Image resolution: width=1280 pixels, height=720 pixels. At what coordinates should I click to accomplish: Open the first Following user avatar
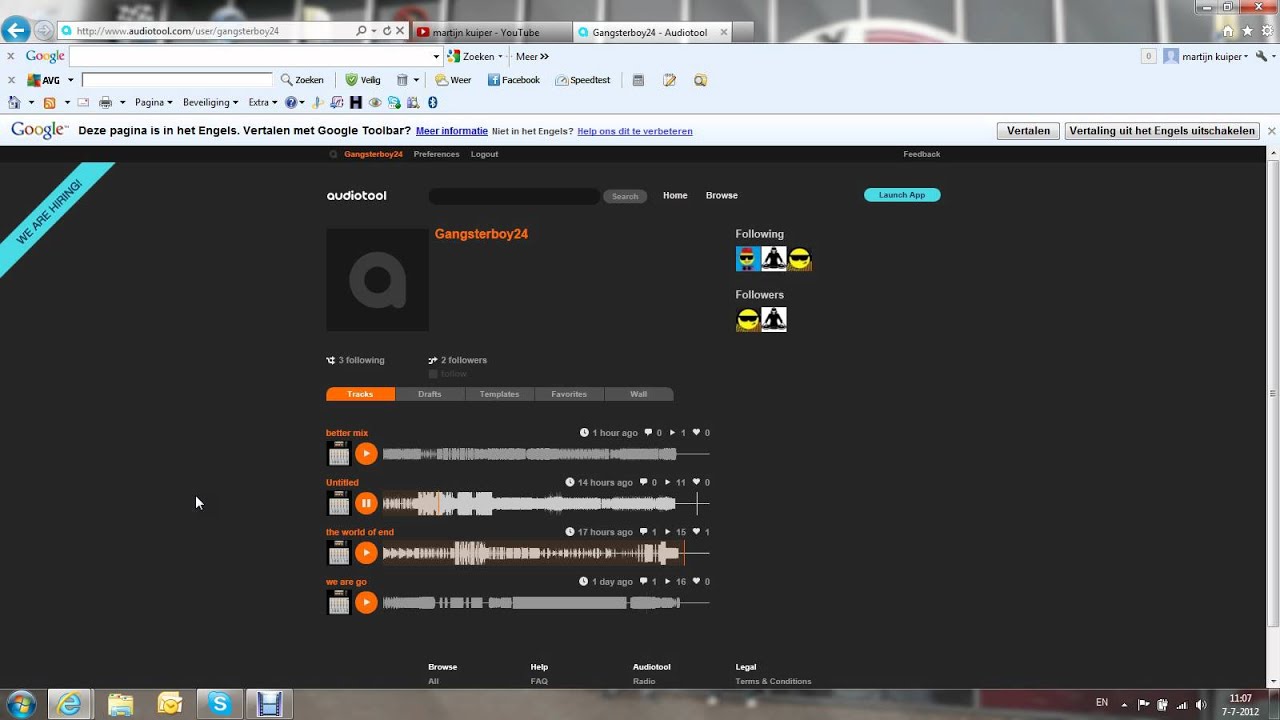pos(748,259)
